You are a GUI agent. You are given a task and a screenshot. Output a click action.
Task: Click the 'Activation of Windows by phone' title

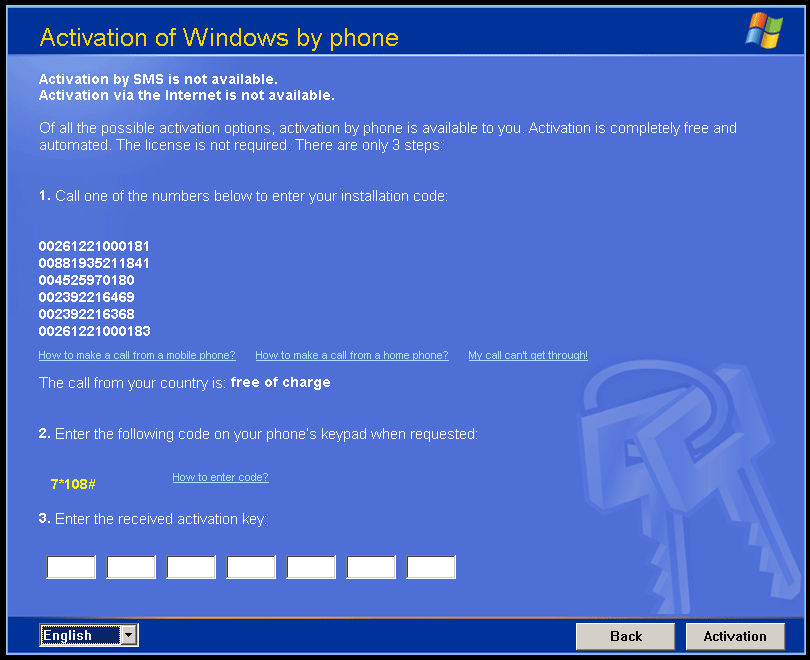pyautogui.click(x=219, y=38)
